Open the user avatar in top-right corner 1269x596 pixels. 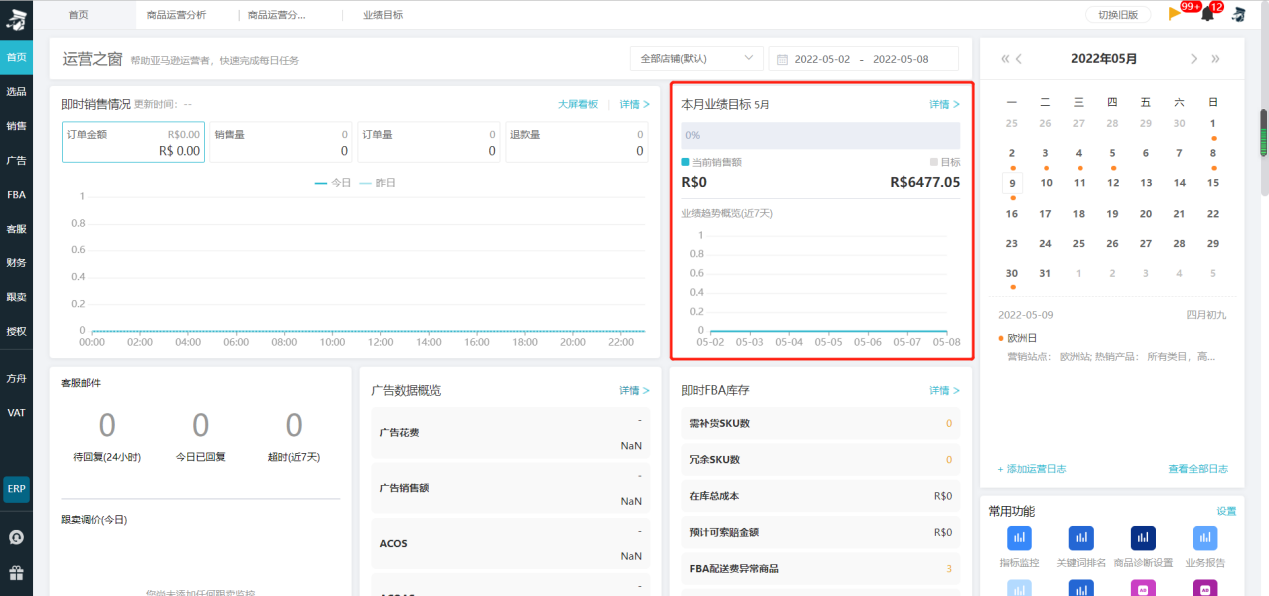(x=1238, y=14)
